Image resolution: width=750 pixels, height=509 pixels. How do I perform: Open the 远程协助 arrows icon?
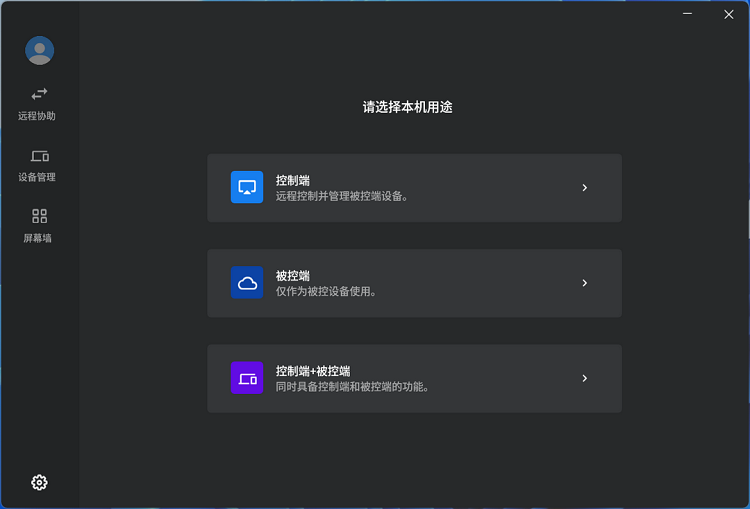coord(39,94)
